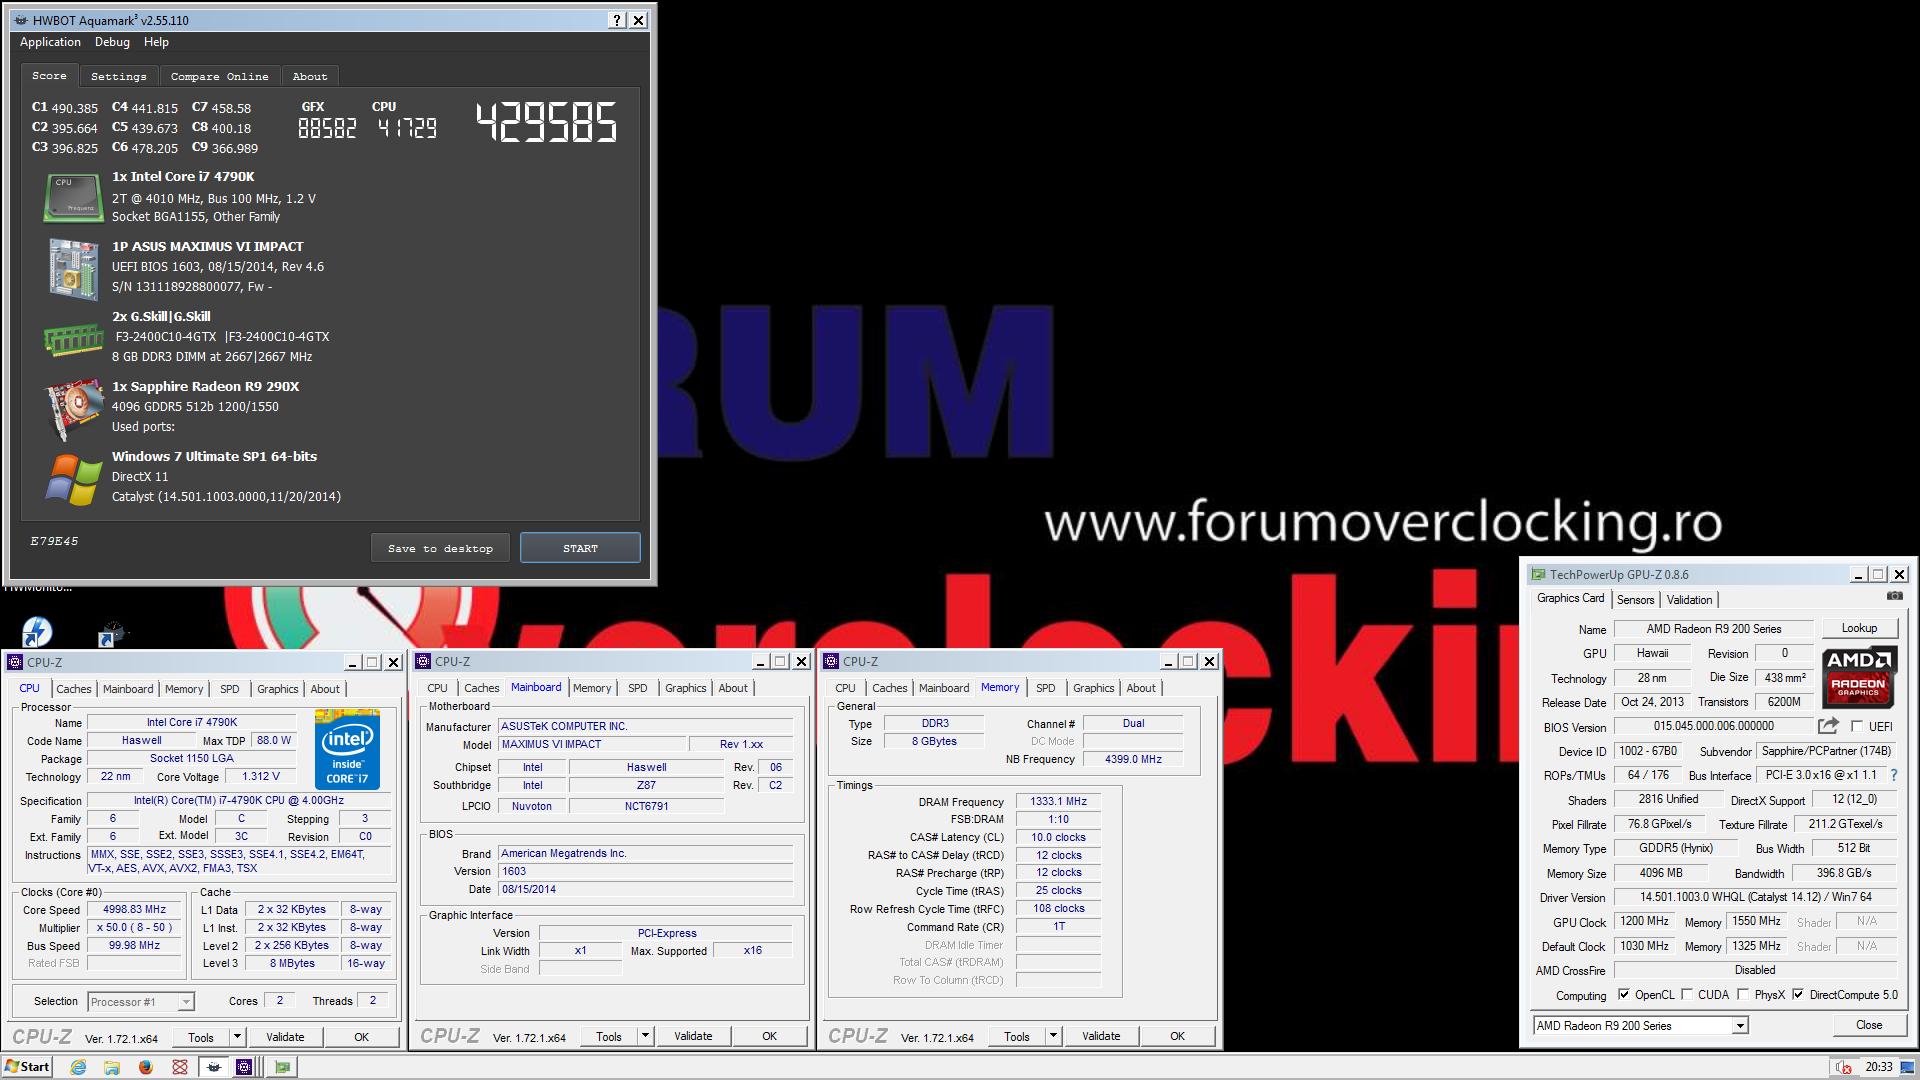The width and height of the screenshot is (1920, 1080).
Task: Switch to the Settings tab in HWBOT
Action: (x=118, y=77)
